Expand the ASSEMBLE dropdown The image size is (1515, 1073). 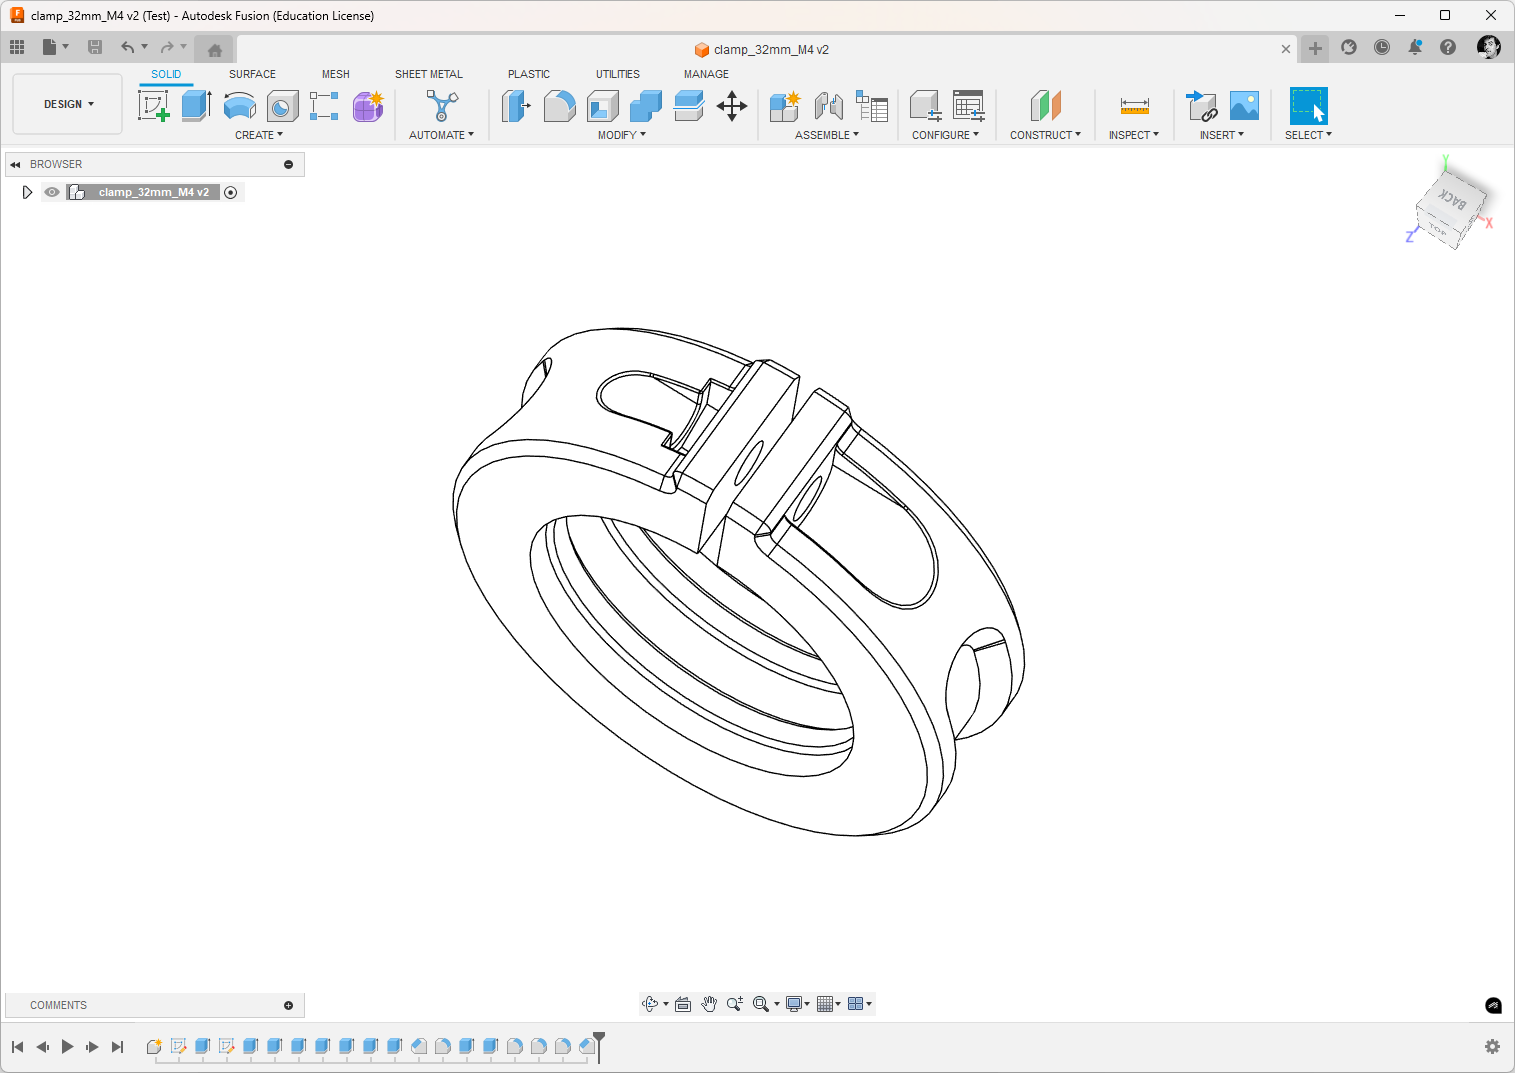827,135
